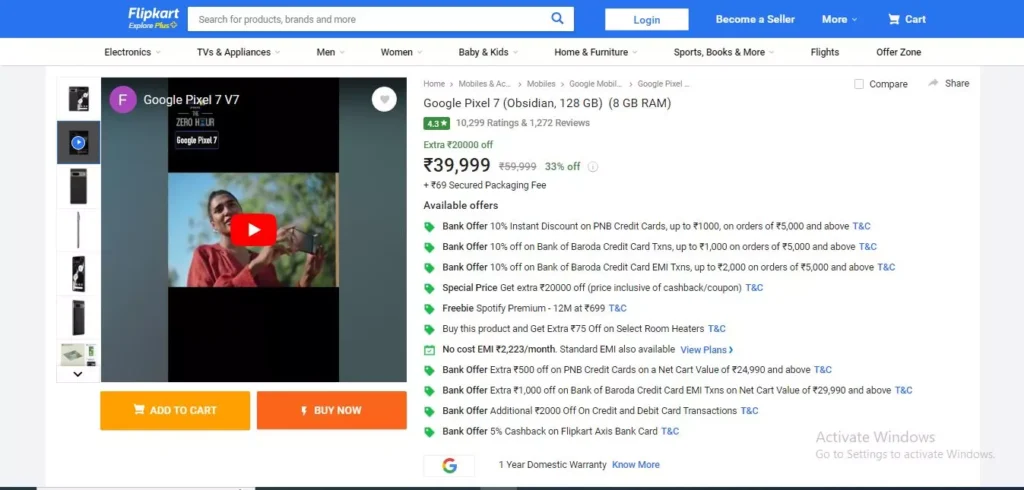1024x490 pixels.
Task: Expand the TVs & Appliances menu
Action: pyautogui.click(x=238, y=52)
